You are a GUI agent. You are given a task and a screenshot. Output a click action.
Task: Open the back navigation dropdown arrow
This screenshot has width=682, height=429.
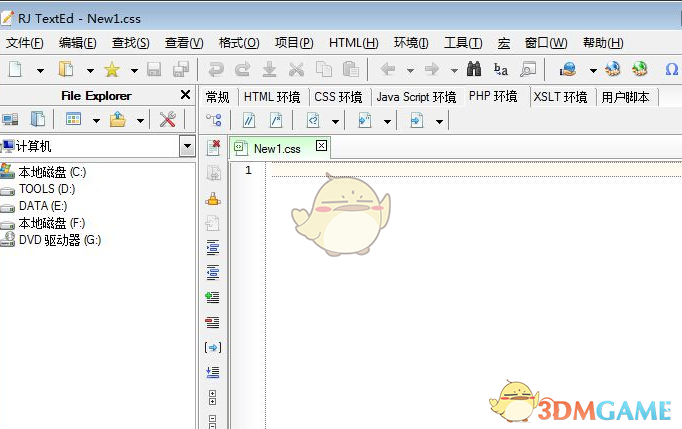pos(410,70)
